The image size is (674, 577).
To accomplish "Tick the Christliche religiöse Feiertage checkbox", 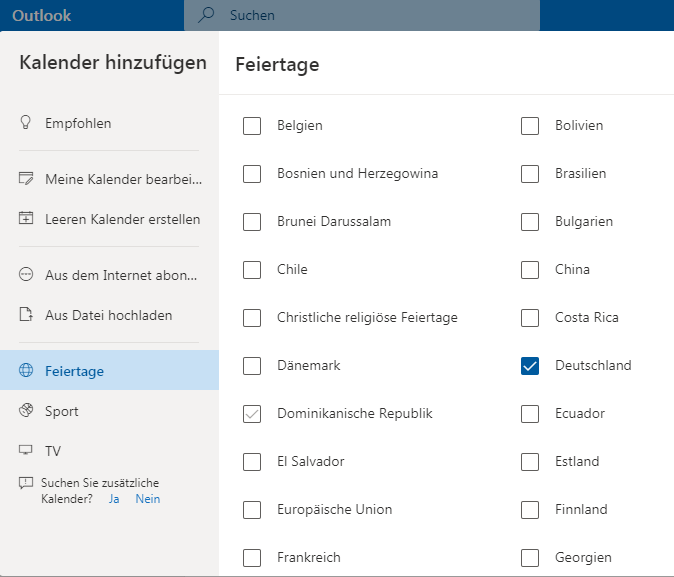I will pos(252,318).
